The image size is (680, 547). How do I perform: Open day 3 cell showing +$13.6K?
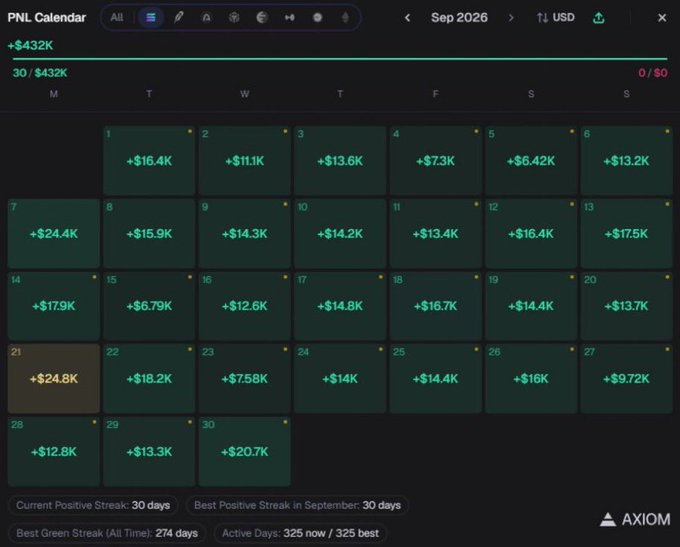(340, 160)
